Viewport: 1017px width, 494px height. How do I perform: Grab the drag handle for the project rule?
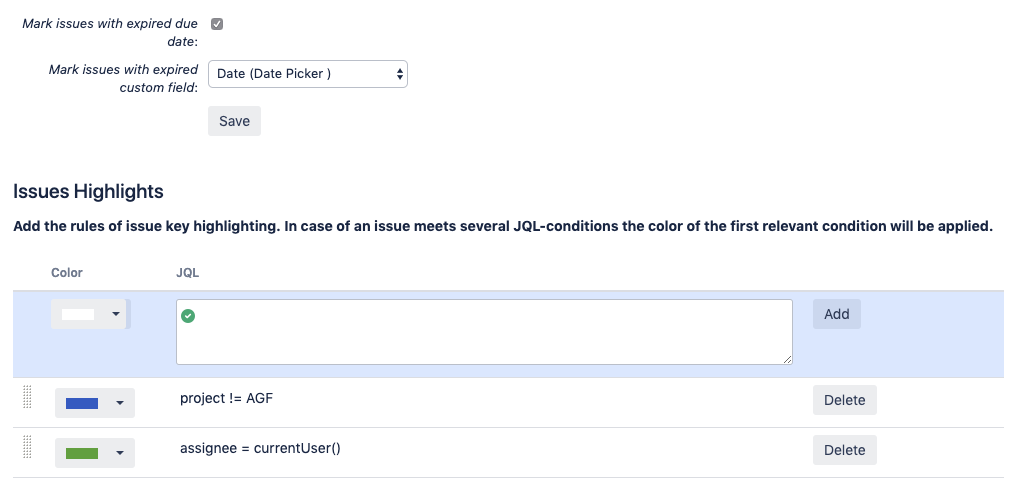point(27,398)
